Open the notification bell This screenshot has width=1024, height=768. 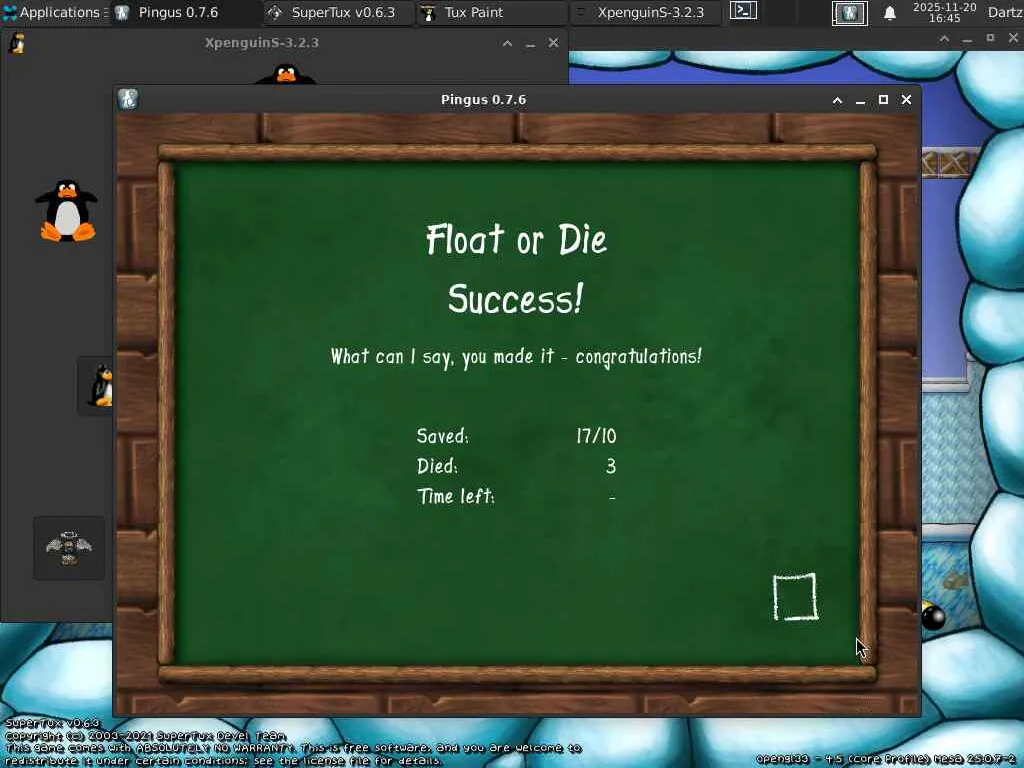[x=889, y=13]
